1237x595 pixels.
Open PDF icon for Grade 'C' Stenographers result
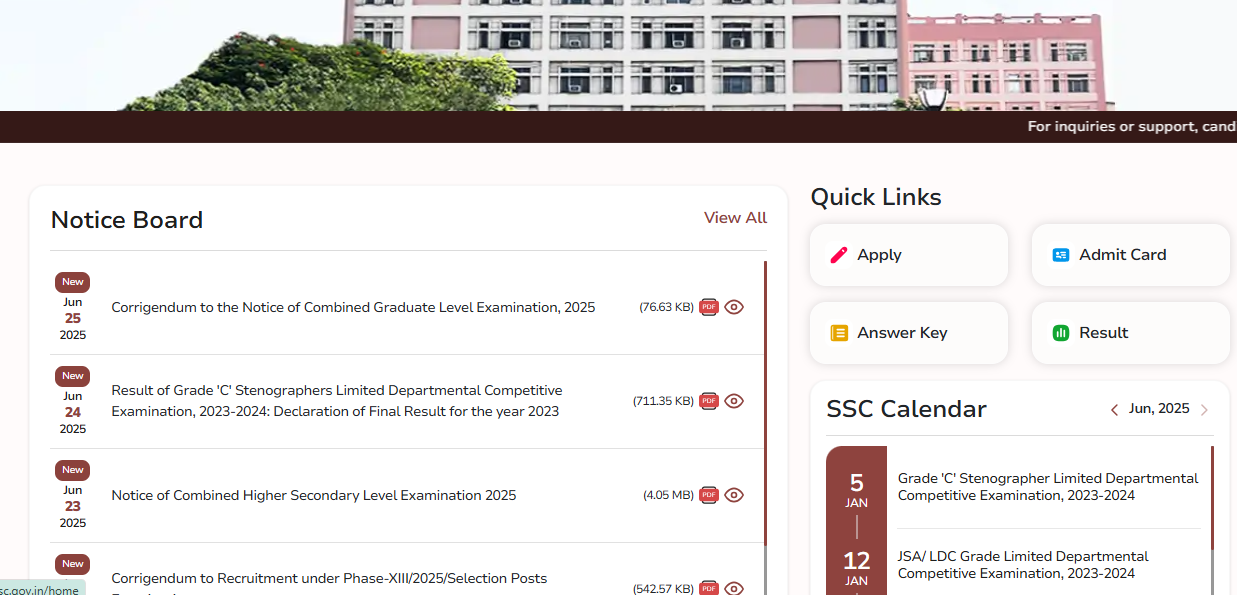(x=709, y=401)
